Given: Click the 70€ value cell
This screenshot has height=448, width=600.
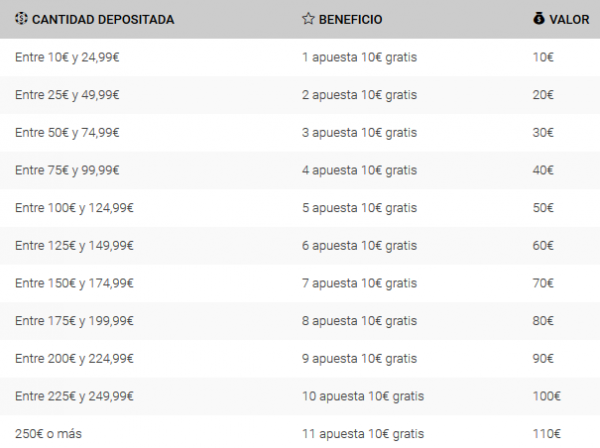Looking at the screenshot, I should 543,283.
